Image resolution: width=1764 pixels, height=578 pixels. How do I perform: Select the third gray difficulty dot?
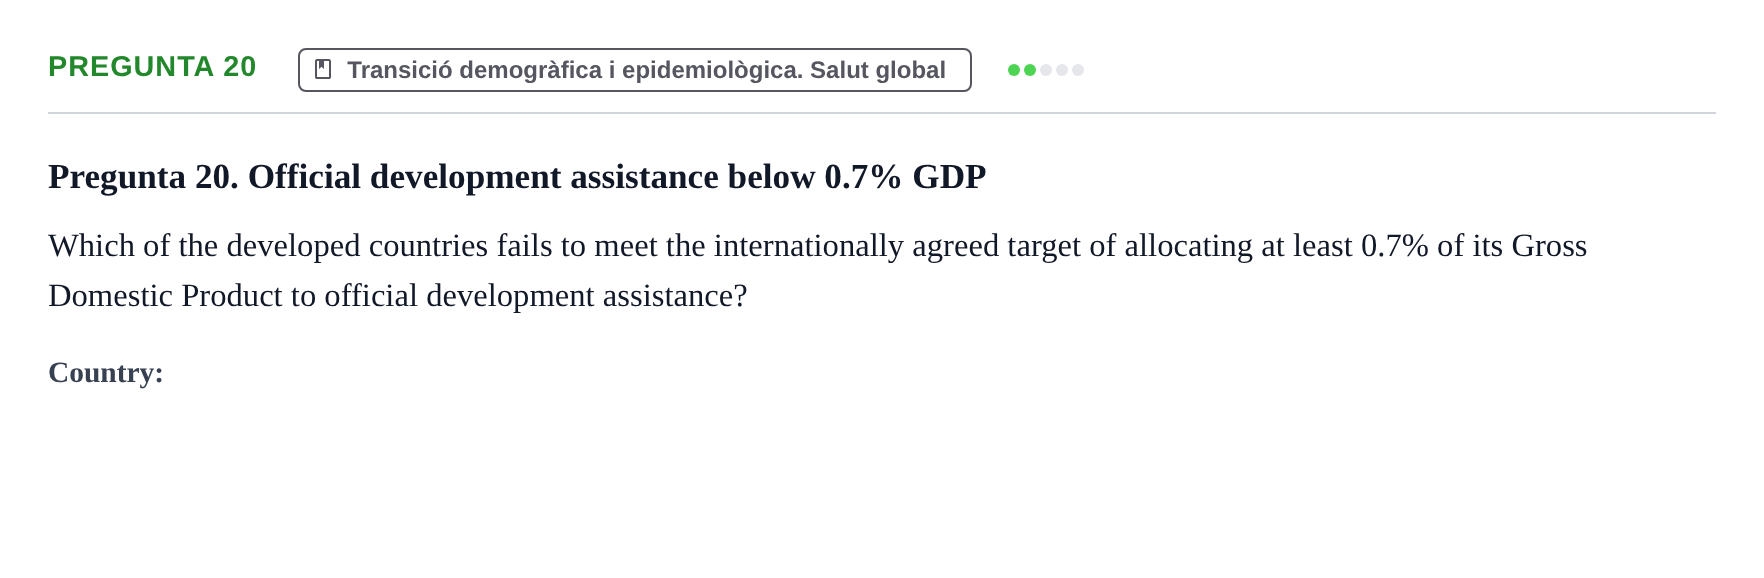point(1046,70)
